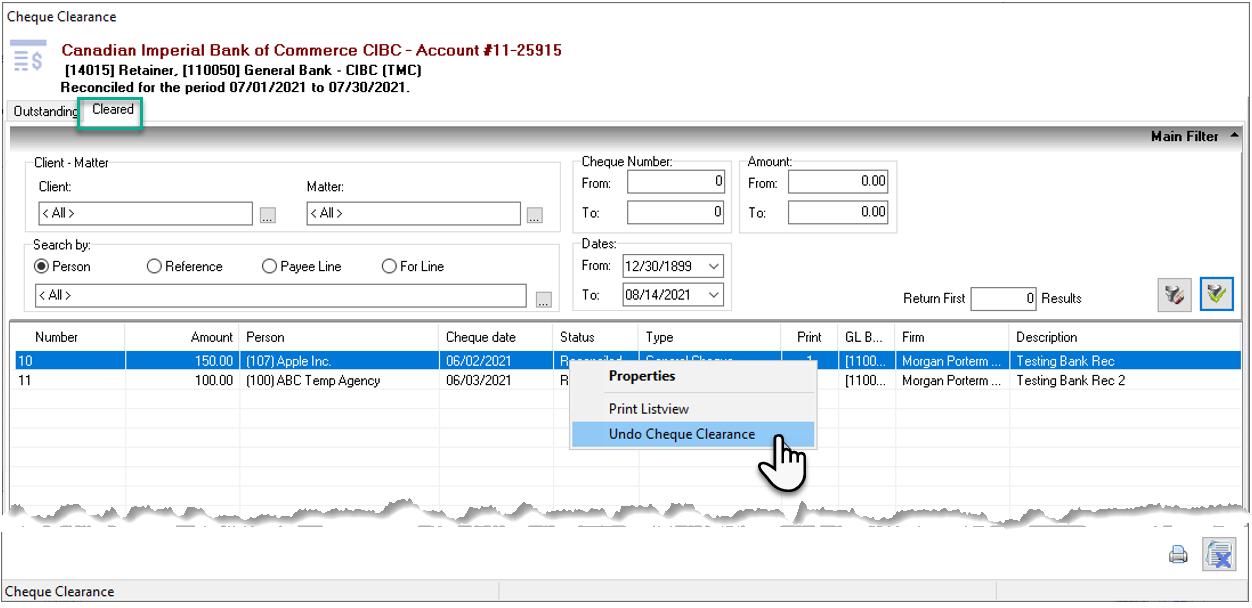Sort by the Person column header
Image resolution: width=1252 pixels, height=608 pixels.
(340, 337)
